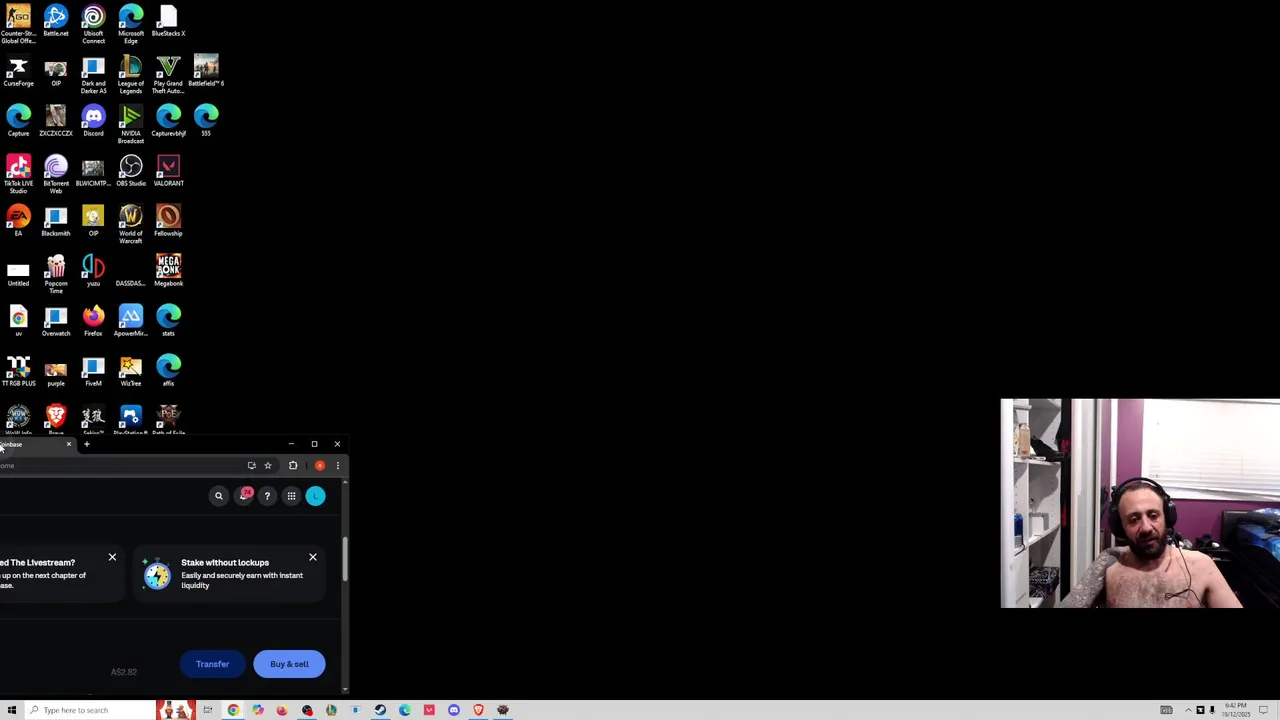1280x720 pixels.
Task: Select the NVIDIA Broadcast desktop icon
Action: click(131, 125)
